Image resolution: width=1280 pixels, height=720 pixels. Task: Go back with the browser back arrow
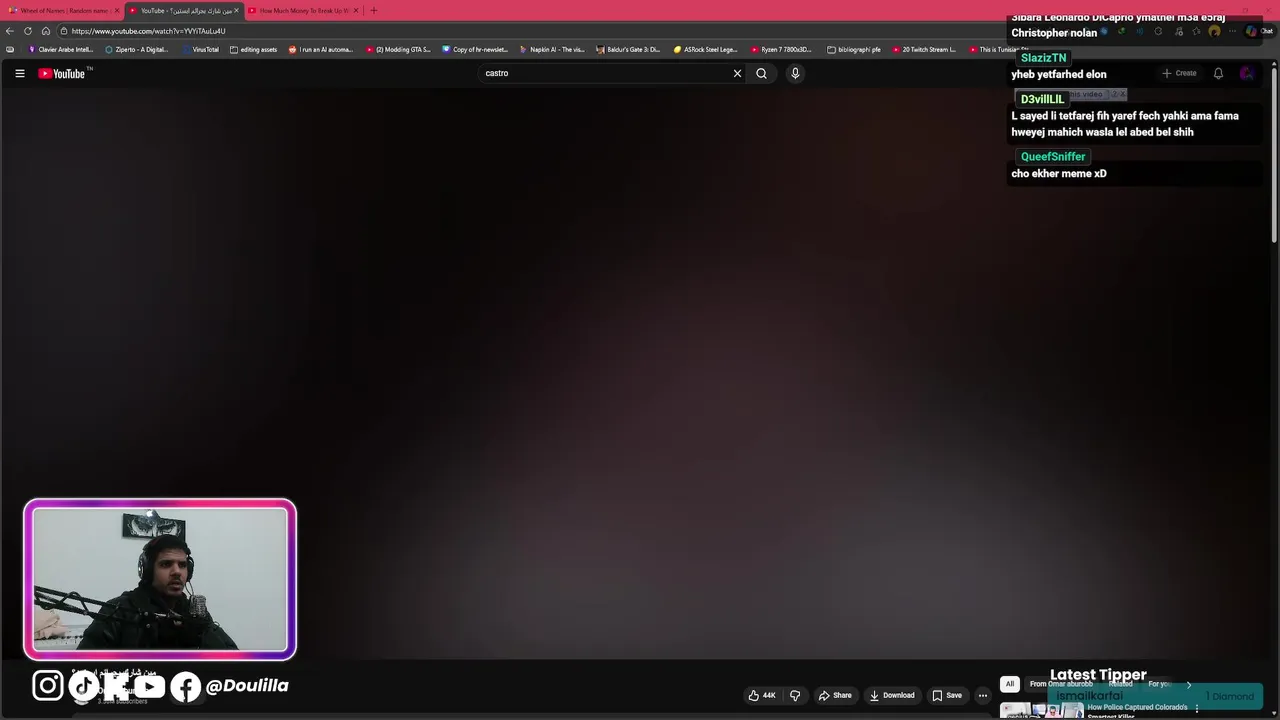(10, 31)
